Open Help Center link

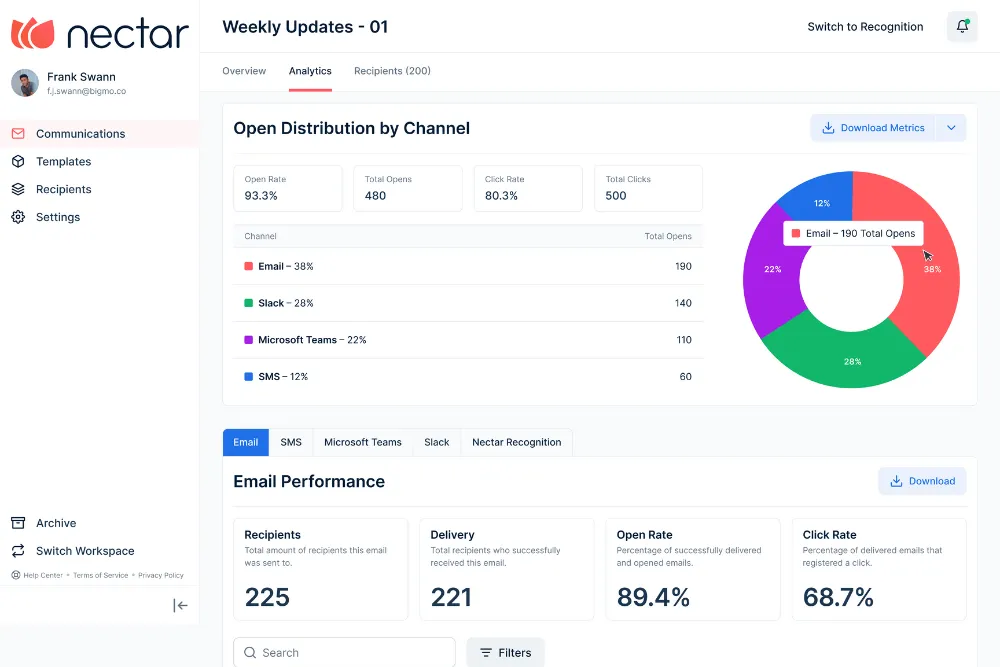coord(43,575)
